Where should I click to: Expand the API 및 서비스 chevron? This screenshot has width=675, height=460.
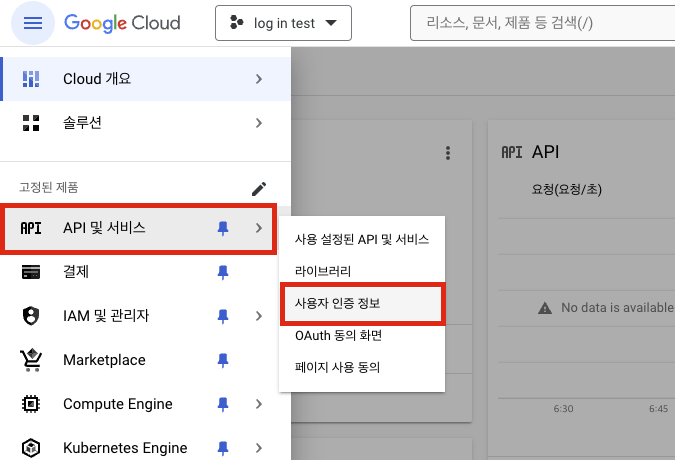click(x=259, y=228)
